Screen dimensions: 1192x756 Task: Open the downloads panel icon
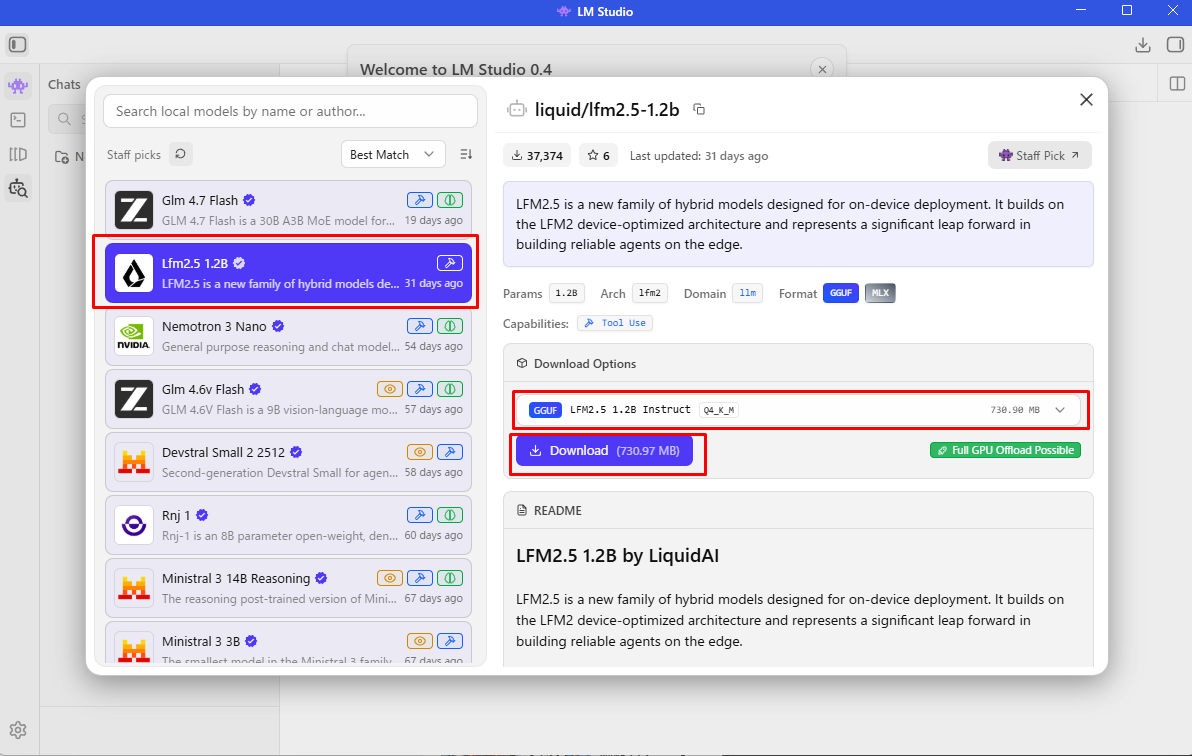(1143, 45)
